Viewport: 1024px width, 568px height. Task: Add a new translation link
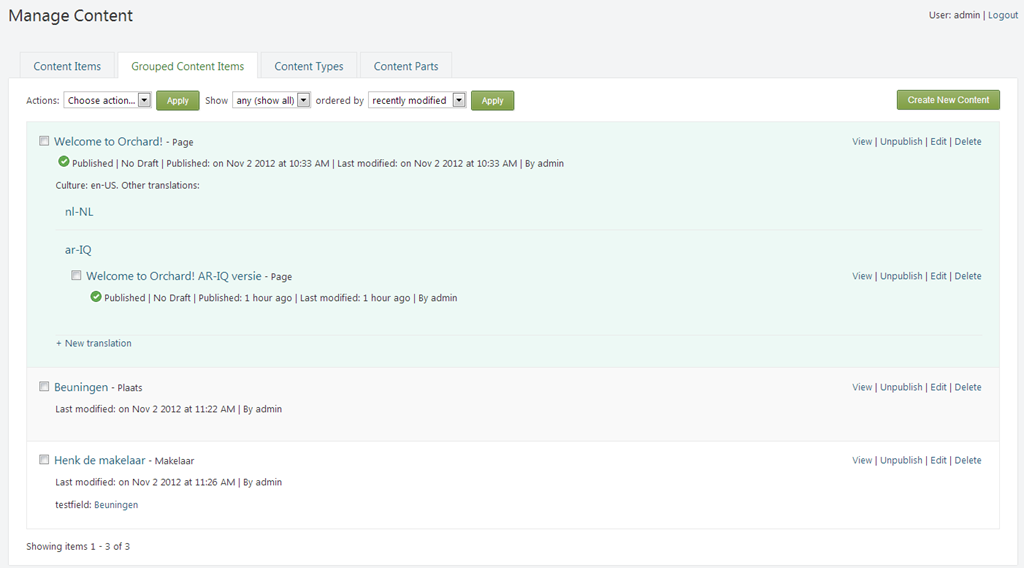[94, 343]
